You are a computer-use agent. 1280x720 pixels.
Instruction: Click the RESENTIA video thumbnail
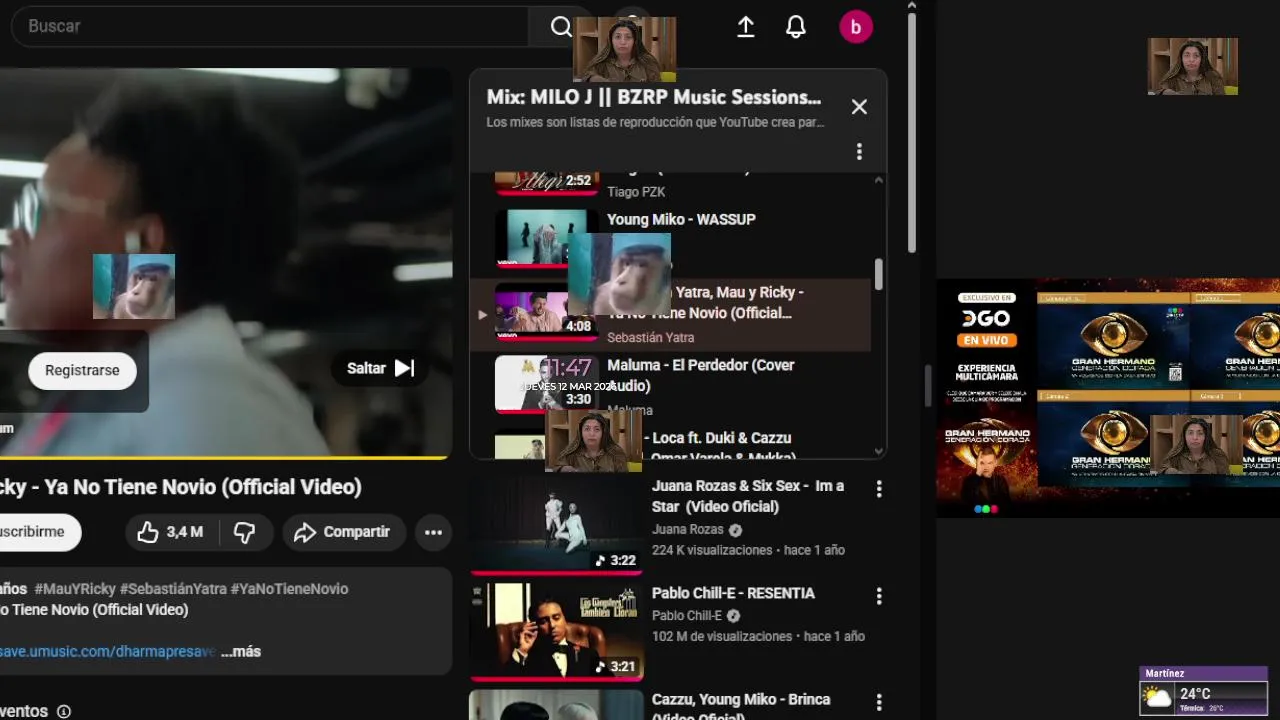tap(556, 630)
